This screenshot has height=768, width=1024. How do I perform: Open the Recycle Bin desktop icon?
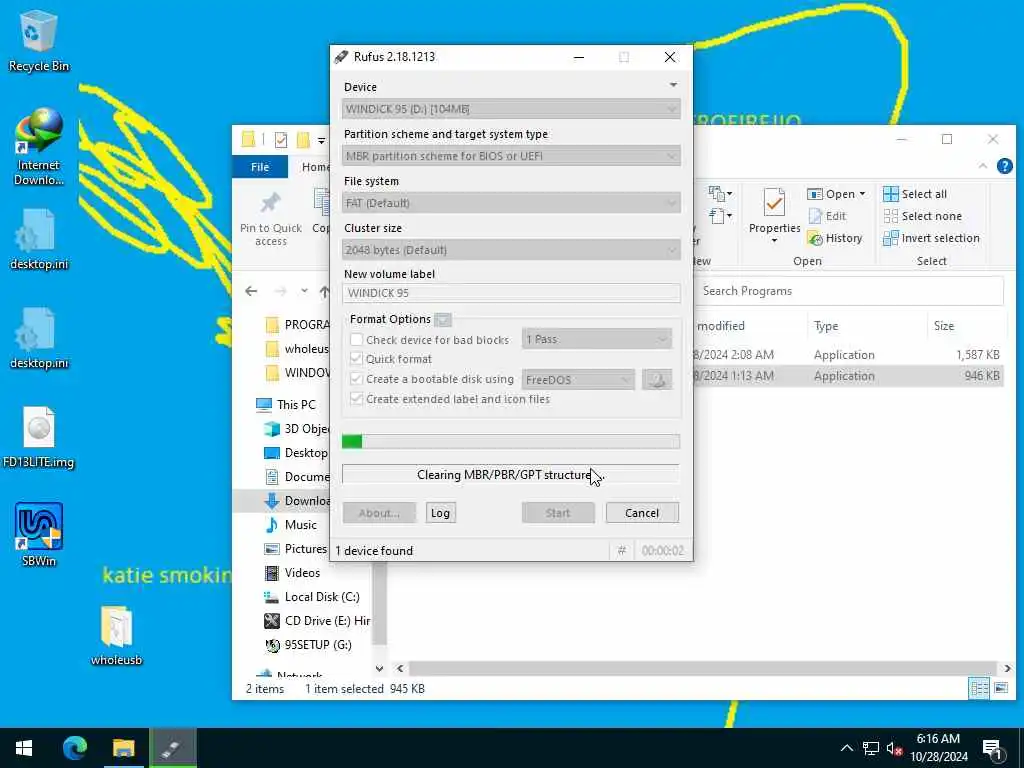click(x=39, y=40)
